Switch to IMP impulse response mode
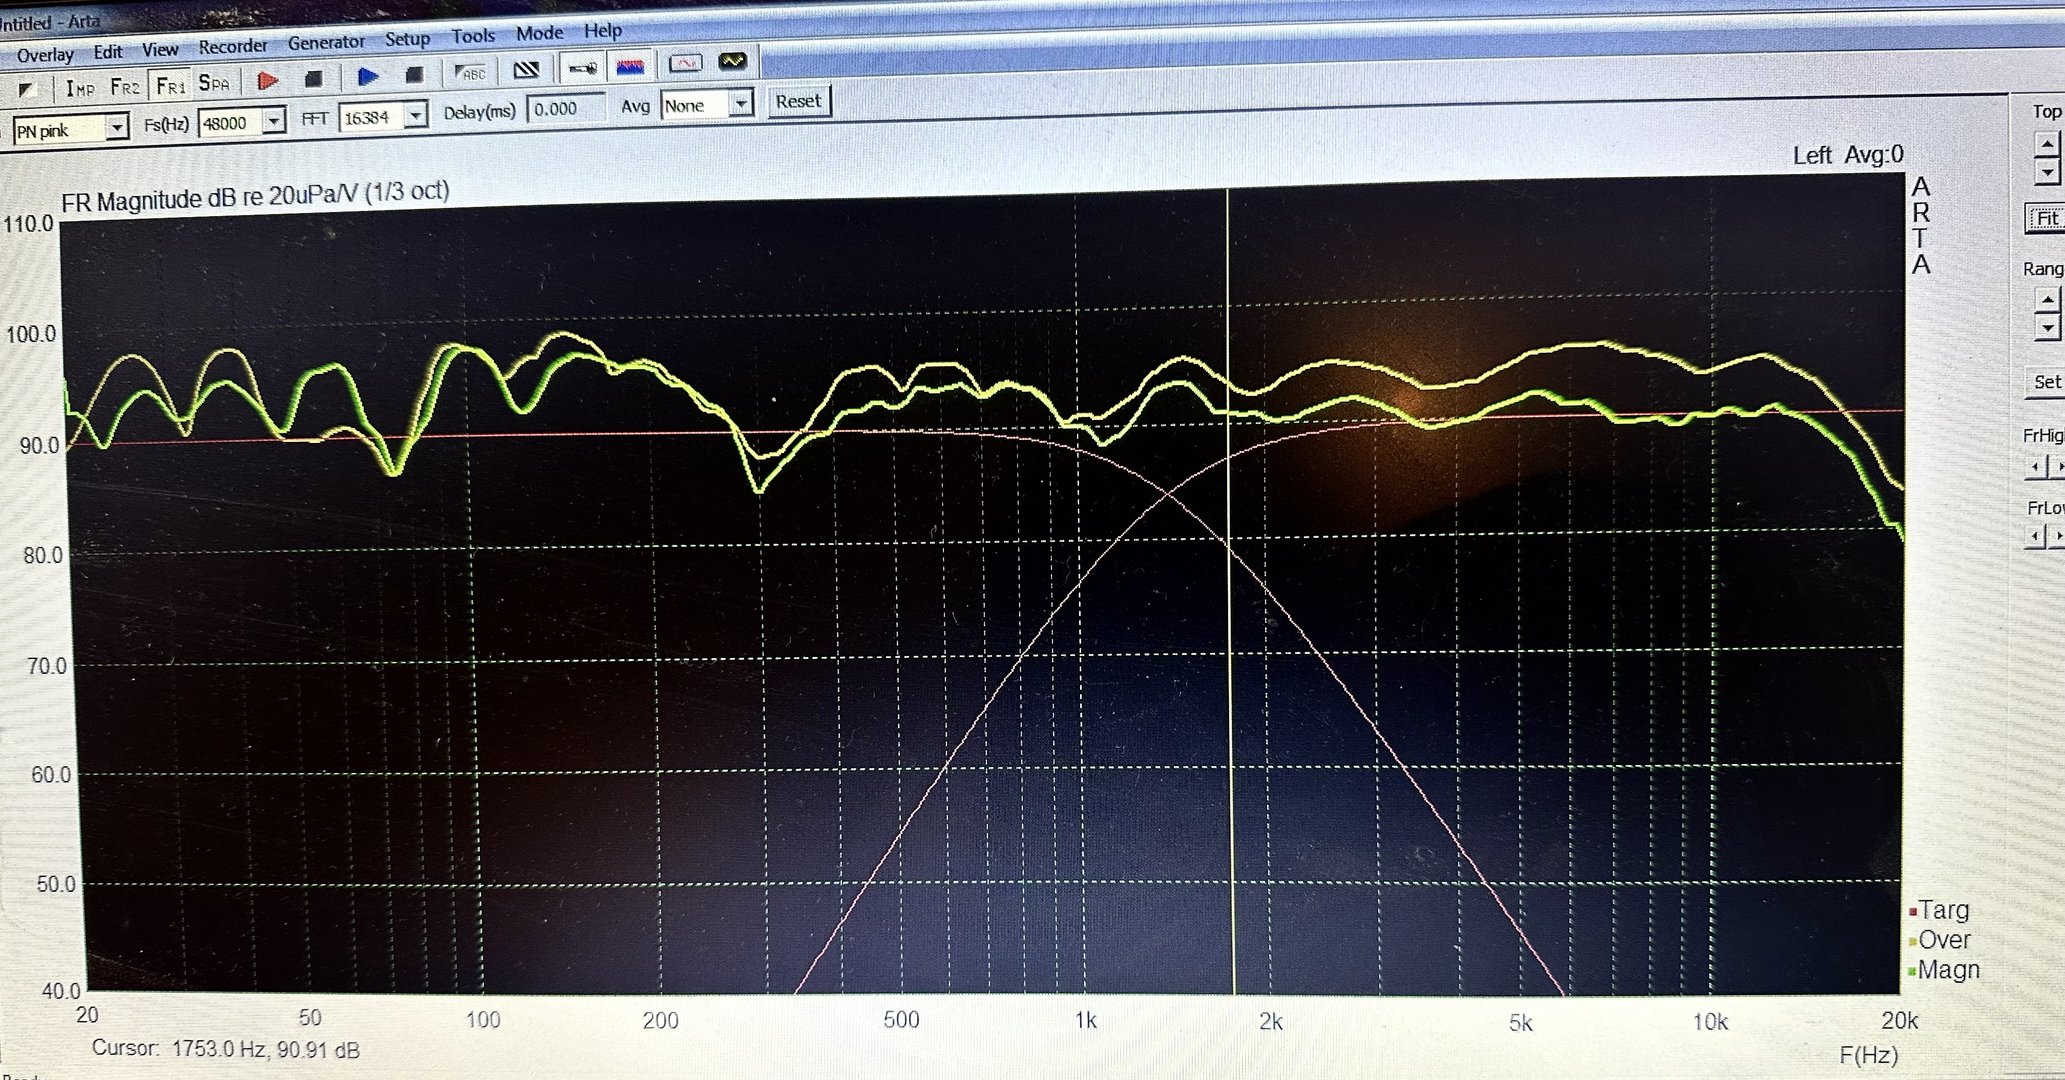2065x1080 pixels. tap(80, 88)
